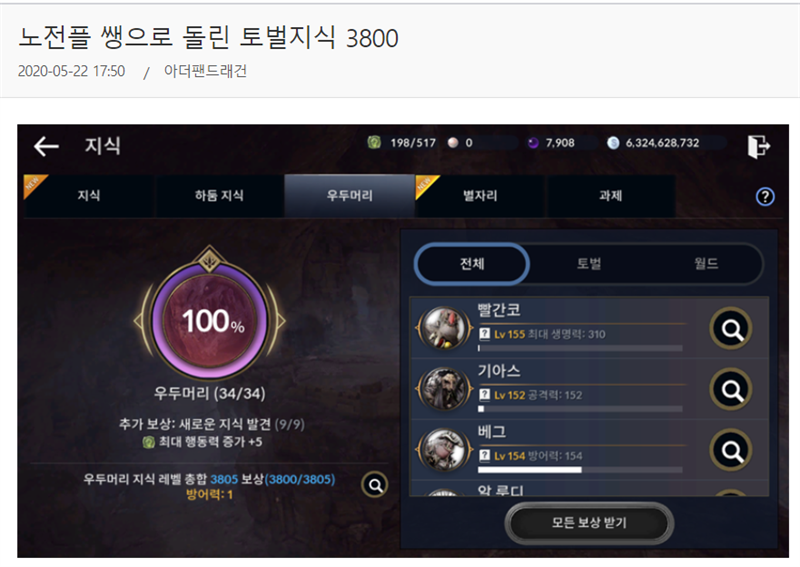Select the 토벌 filter
800x567 pixels.
pos(589,264)
